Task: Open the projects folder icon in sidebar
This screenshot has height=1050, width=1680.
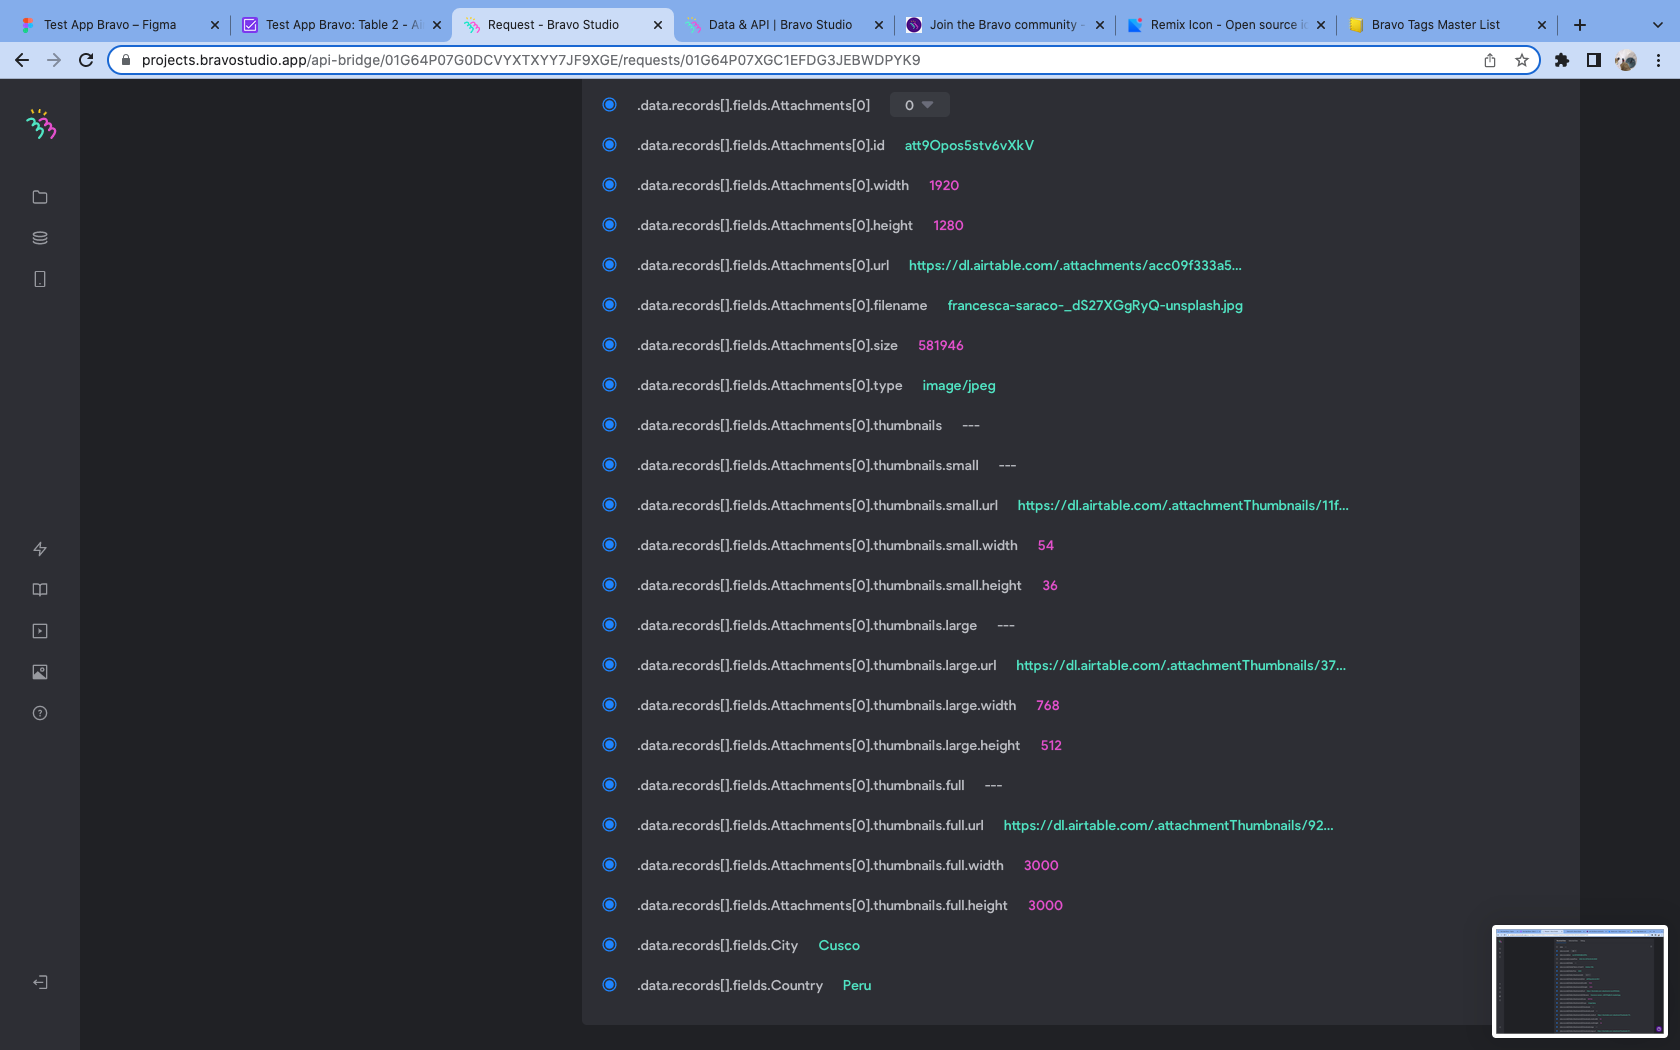Action: pos(40,197)
